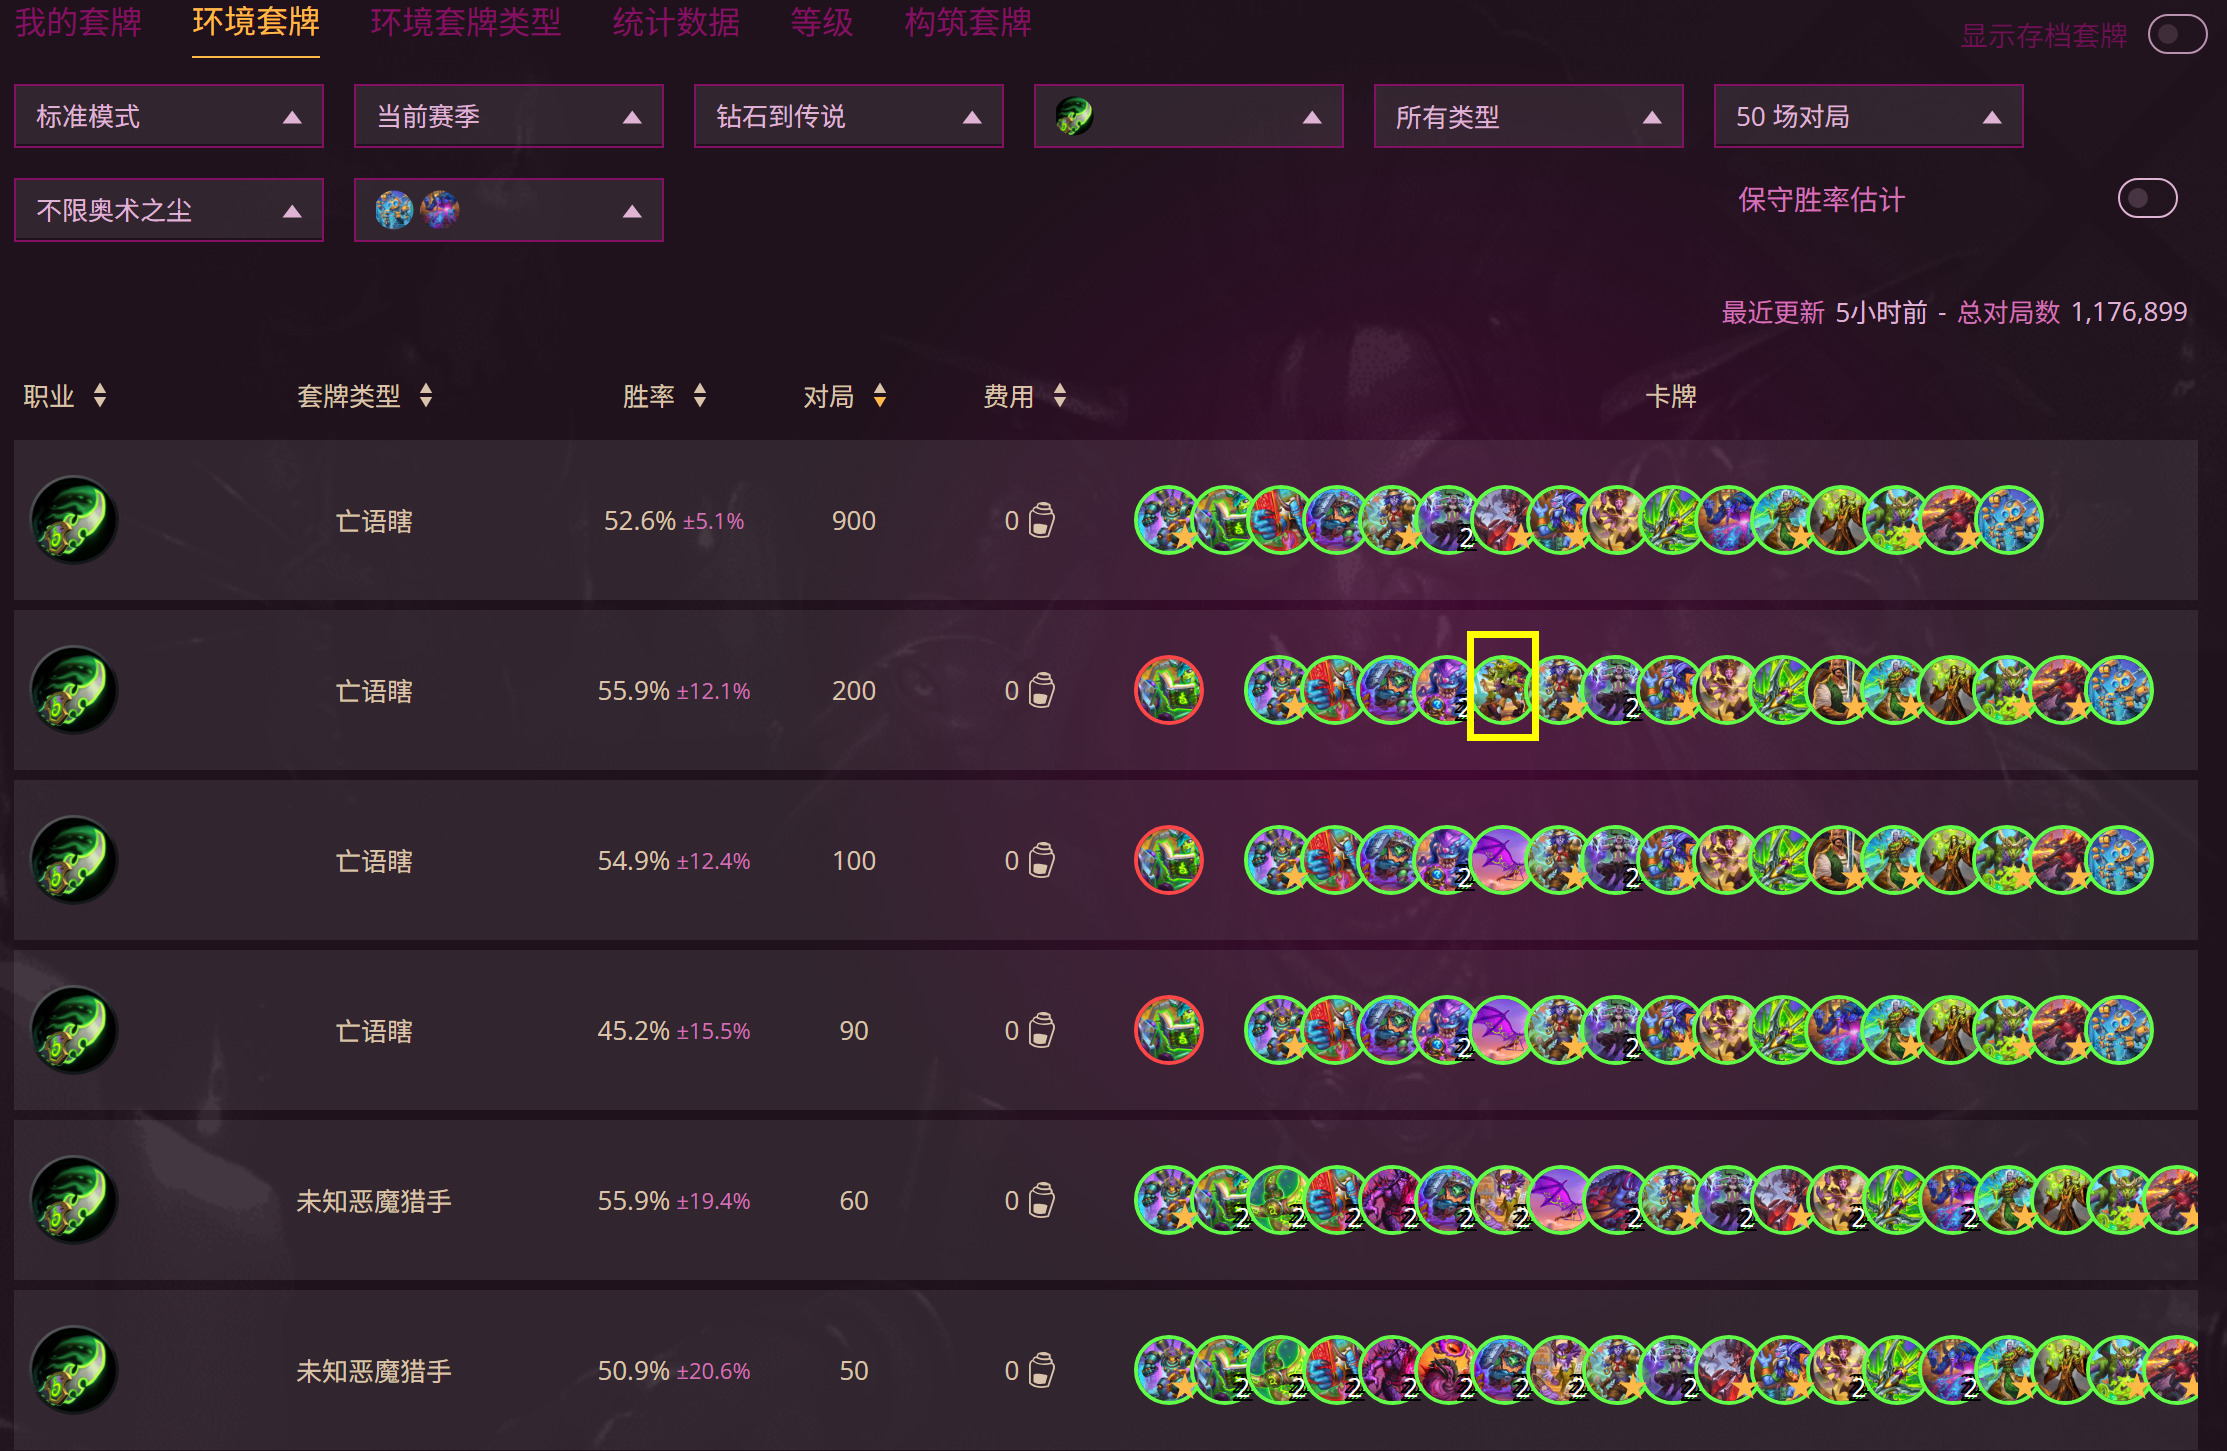2227x1451 pixels.
Task: Switch to the 我的套牌 tab
Action: tap(79, 22)
